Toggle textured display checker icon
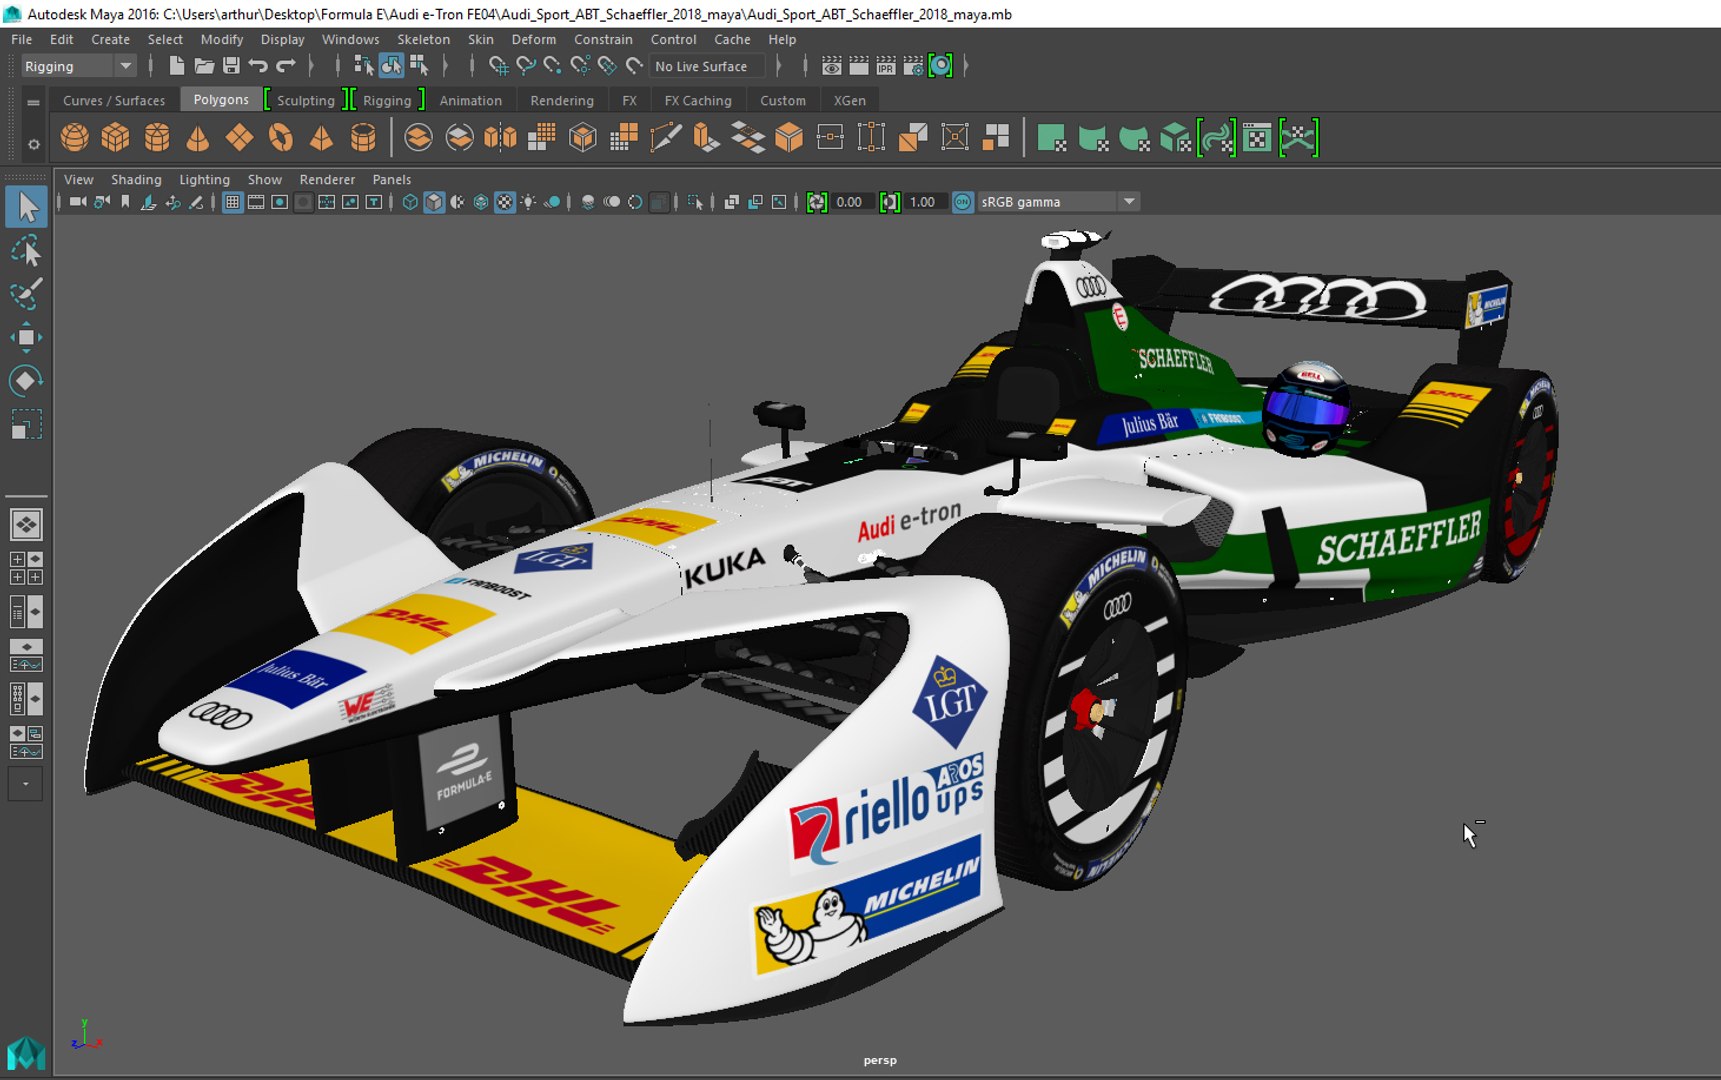The height and width of the screenshot is (1080, 1721). (x=505, y=202)
